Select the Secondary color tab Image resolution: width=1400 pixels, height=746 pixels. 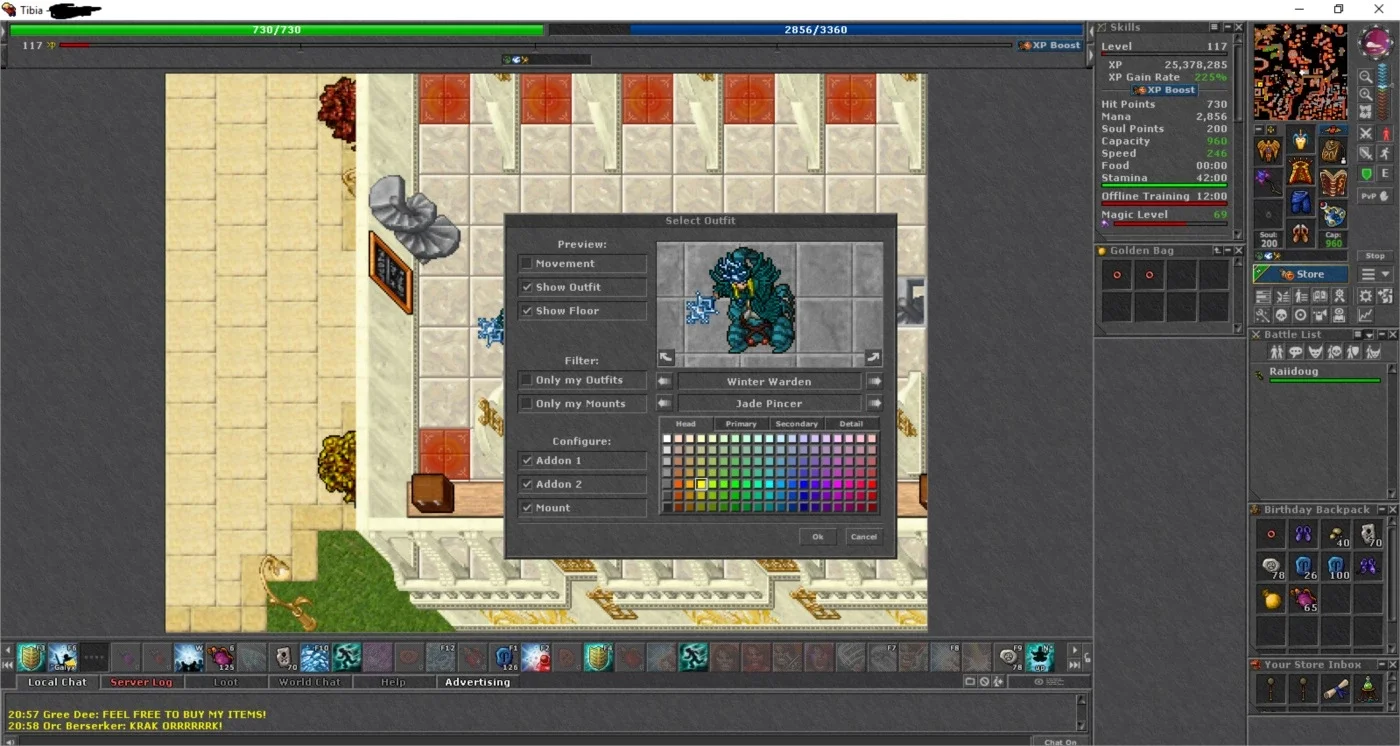pos(797,424)
